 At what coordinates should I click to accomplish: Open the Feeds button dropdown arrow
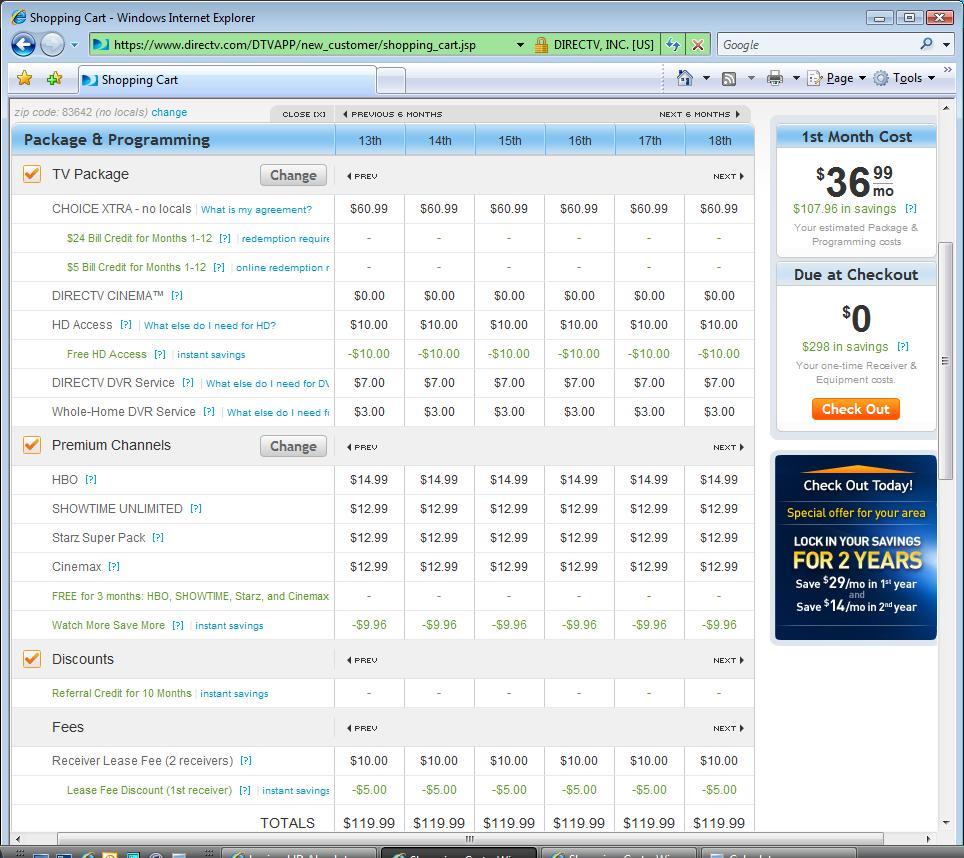click(751, 78)
